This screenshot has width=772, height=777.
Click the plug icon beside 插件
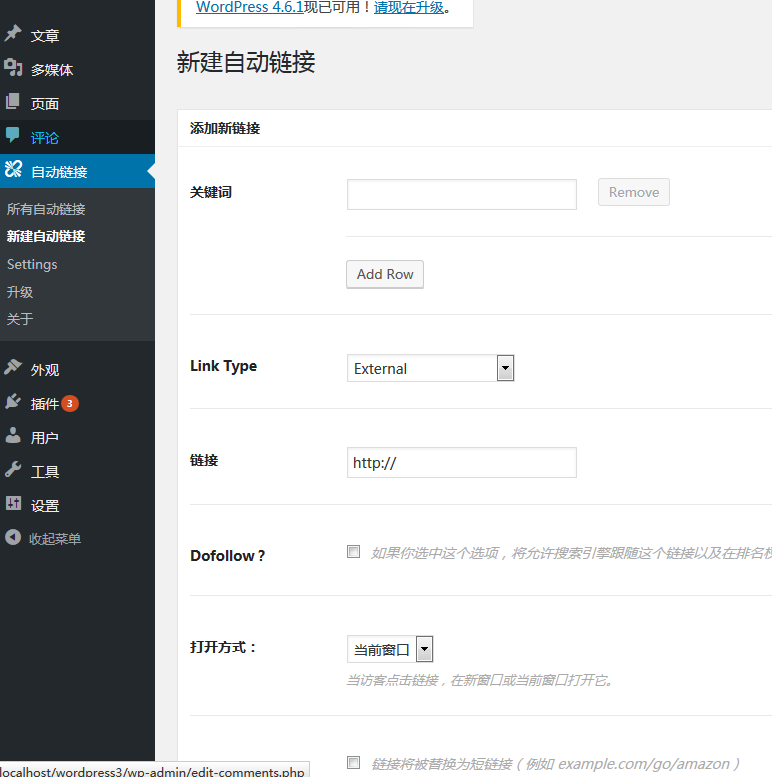[13, 403]
